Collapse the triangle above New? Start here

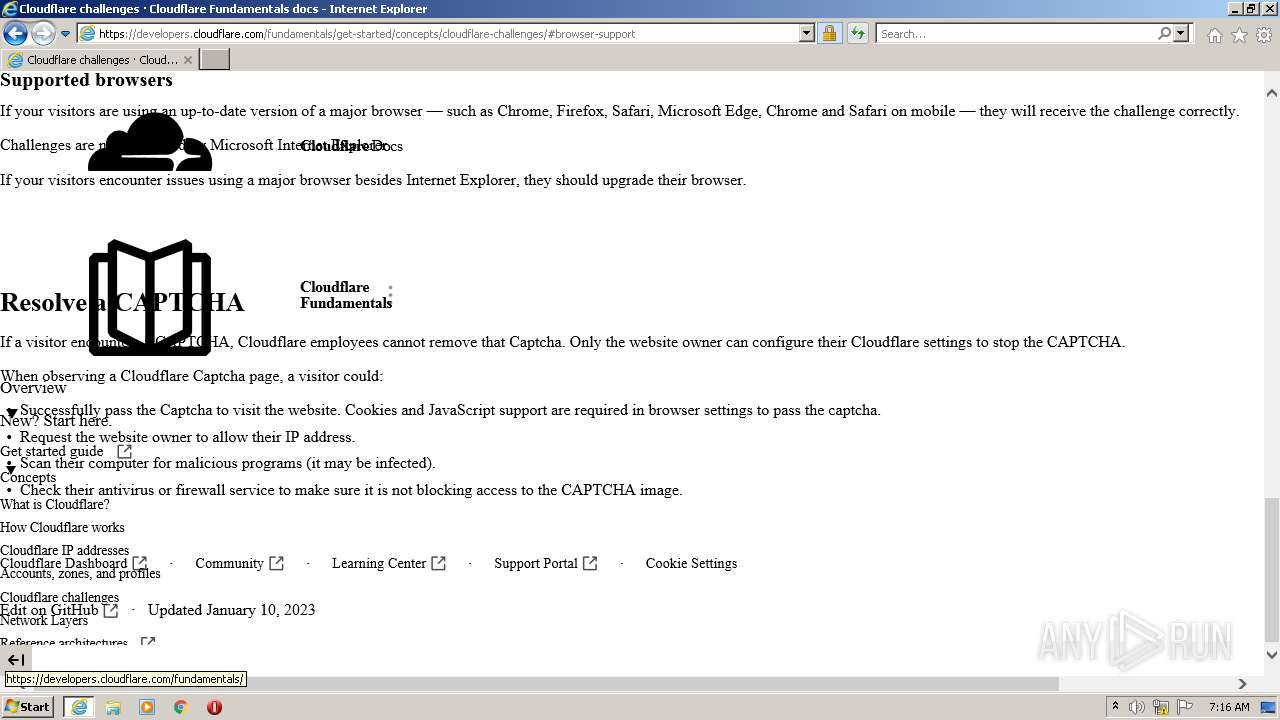coord(11,412)
